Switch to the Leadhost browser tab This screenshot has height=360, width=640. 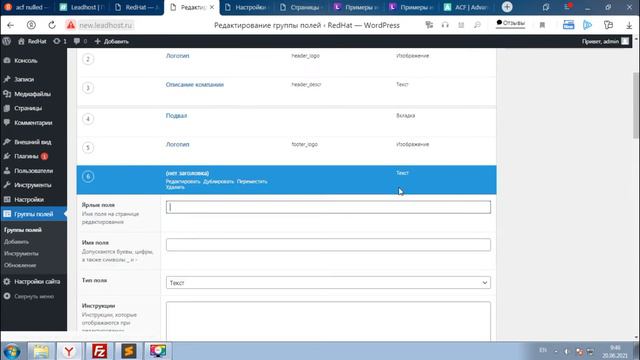82,7
